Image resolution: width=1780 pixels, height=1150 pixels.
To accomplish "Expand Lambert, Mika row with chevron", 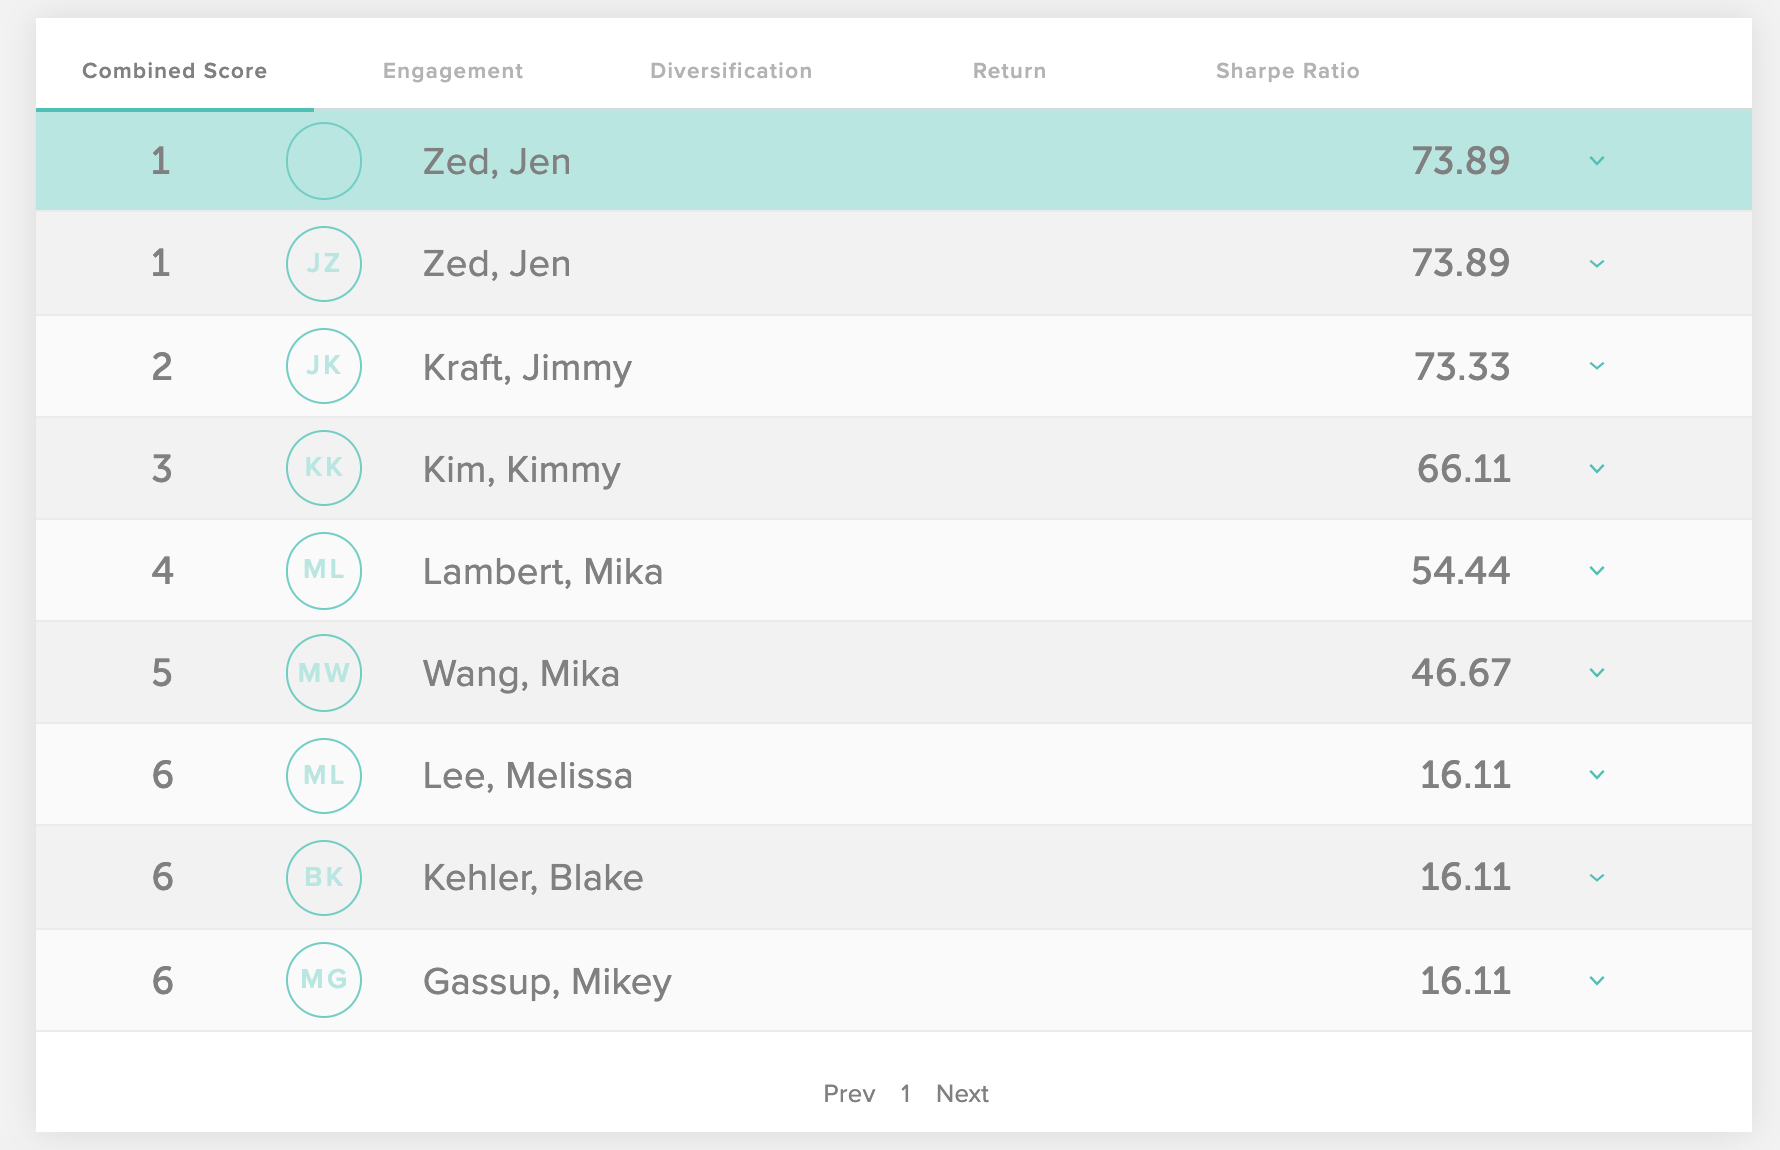I will point(1597,571).
